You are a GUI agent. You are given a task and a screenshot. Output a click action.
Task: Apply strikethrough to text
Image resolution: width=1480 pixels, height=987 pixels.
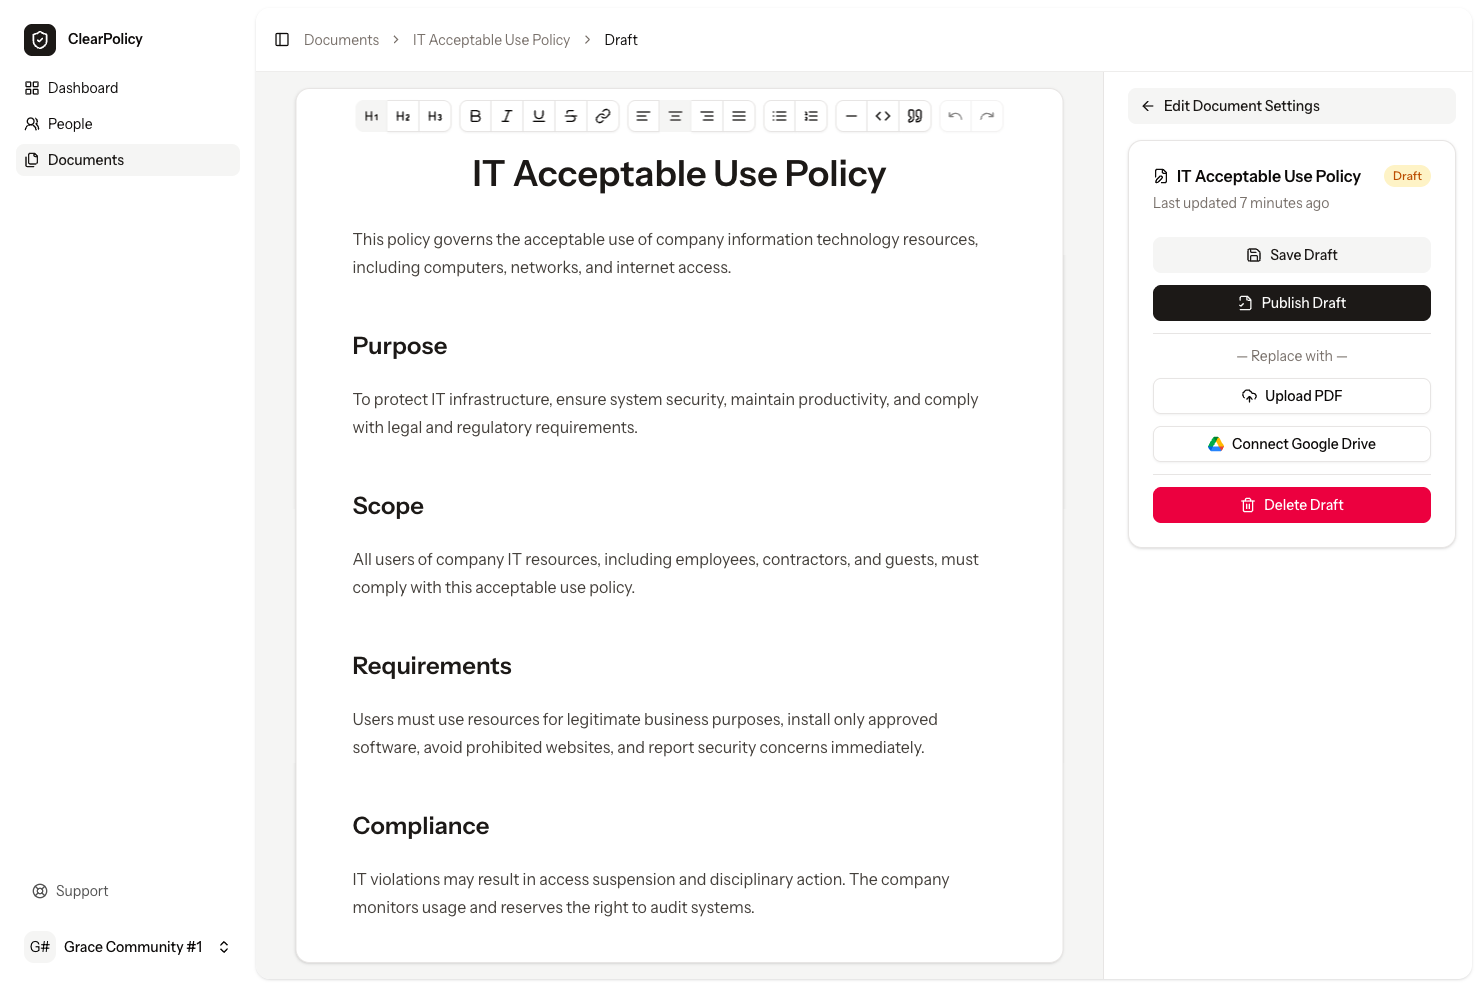(x=571, y=115)
